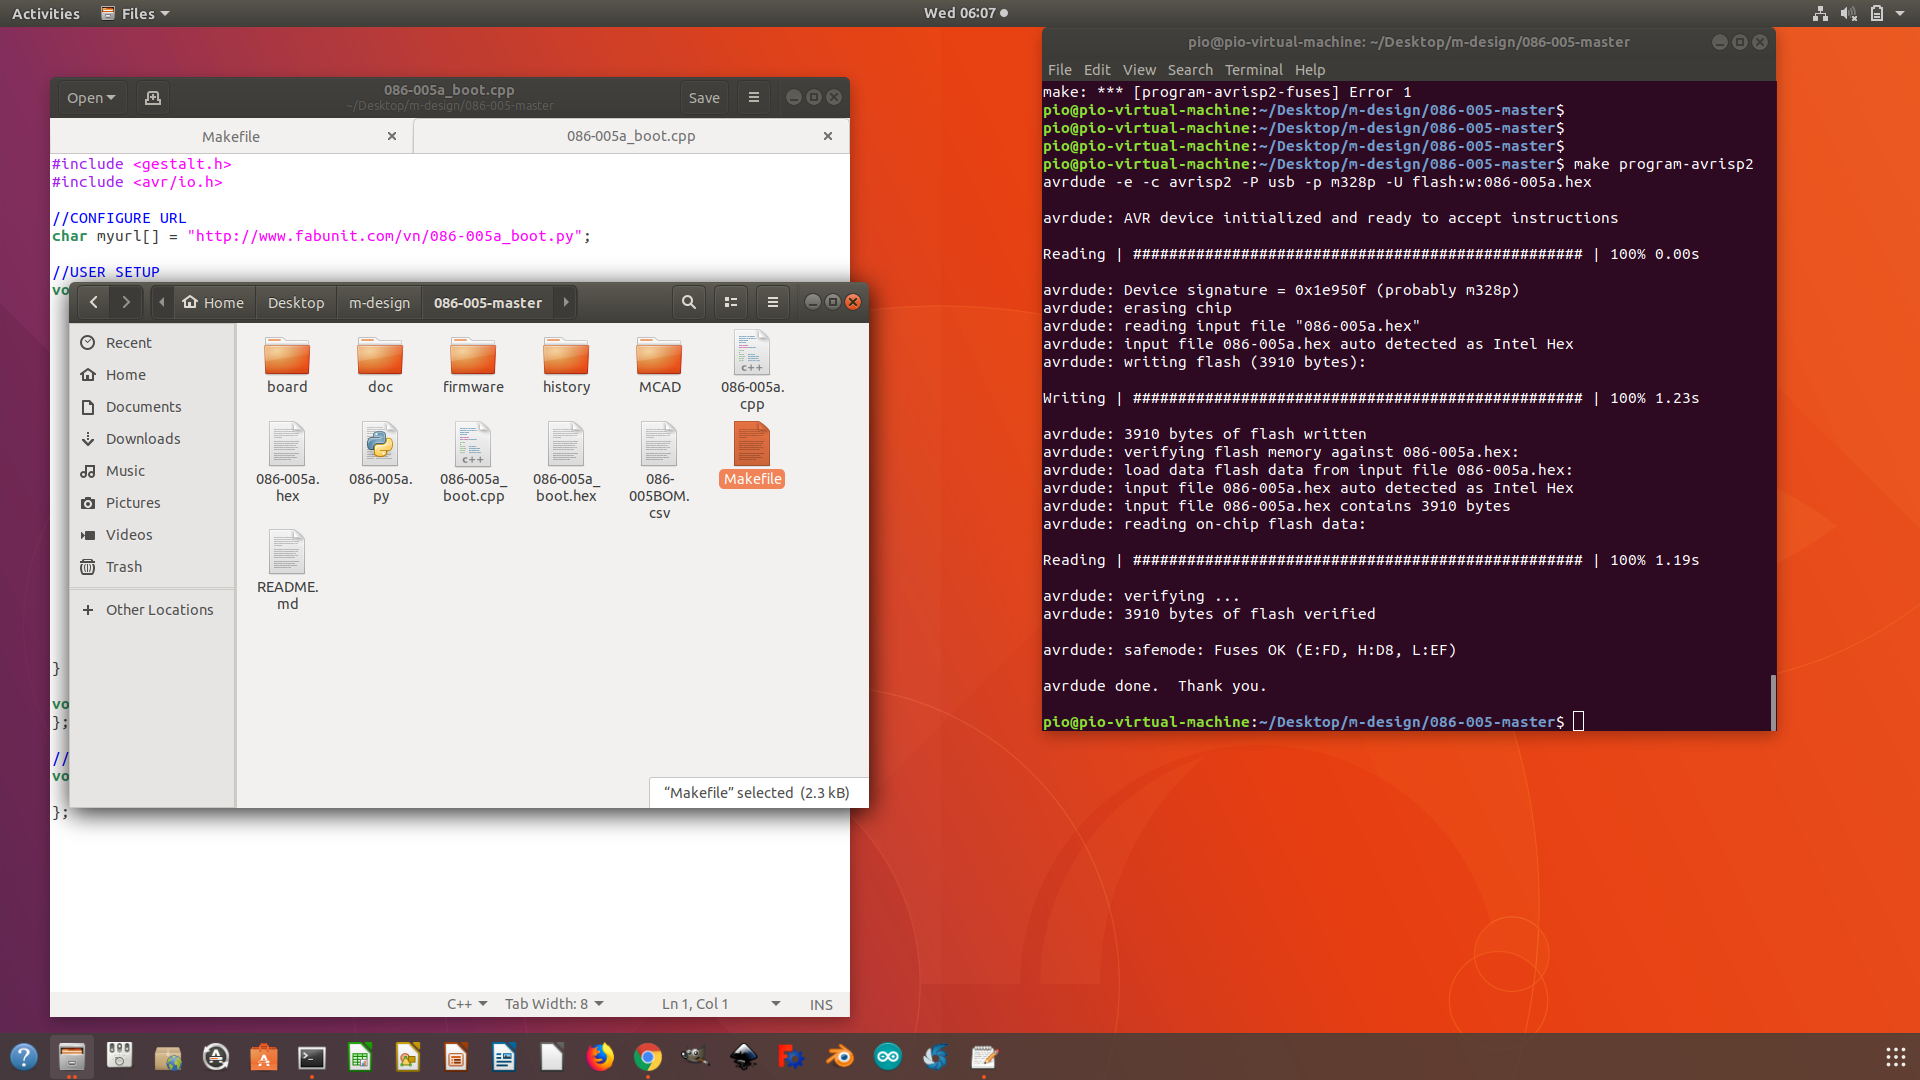Open the Terminal icon in the dock
Image resolution: width=1920 pixels, height=1080 pixels.
tap(312, 1057)
